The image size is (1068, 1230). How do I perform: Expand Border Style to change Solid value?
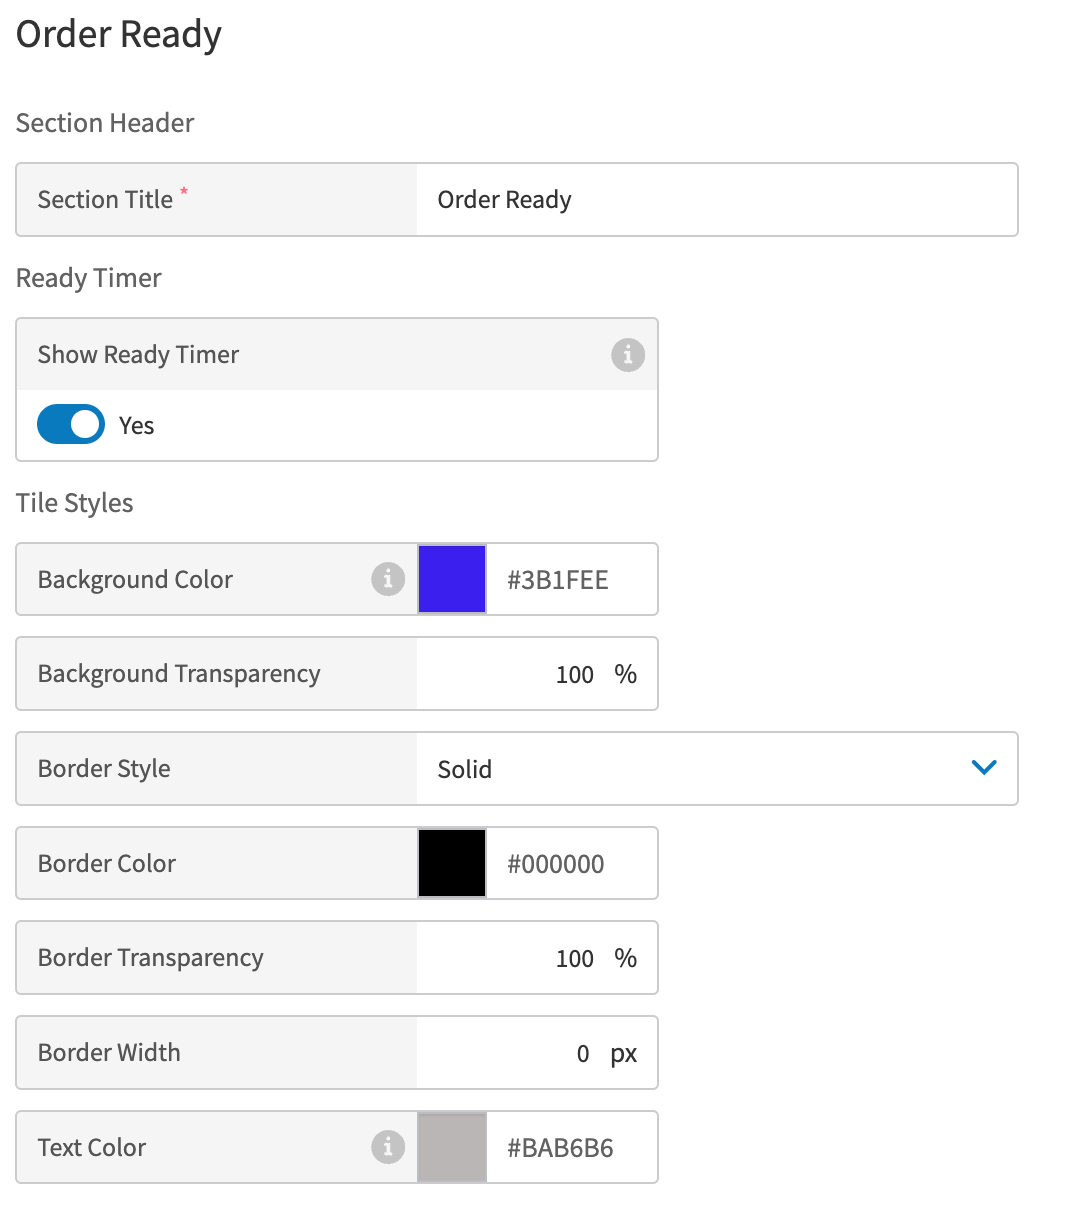[717, 769]
